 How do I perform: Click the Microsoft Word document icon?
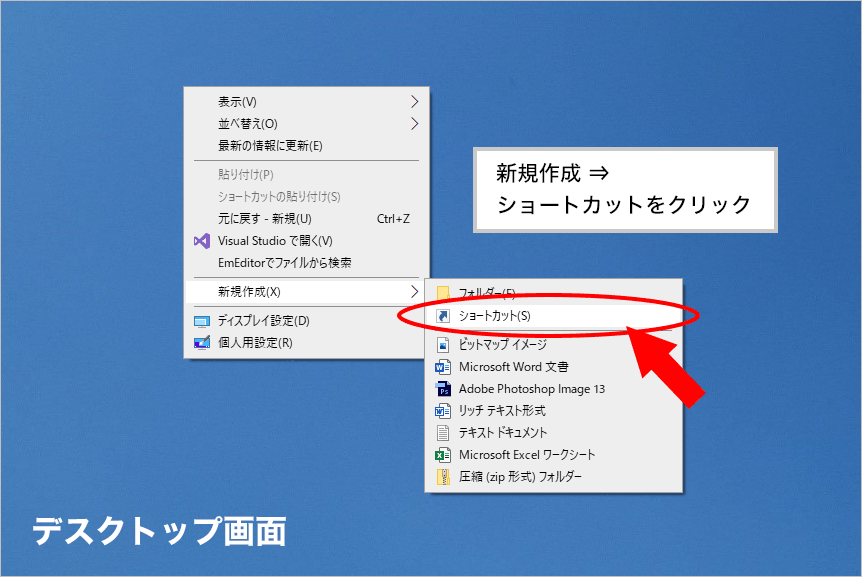[443, 367]
